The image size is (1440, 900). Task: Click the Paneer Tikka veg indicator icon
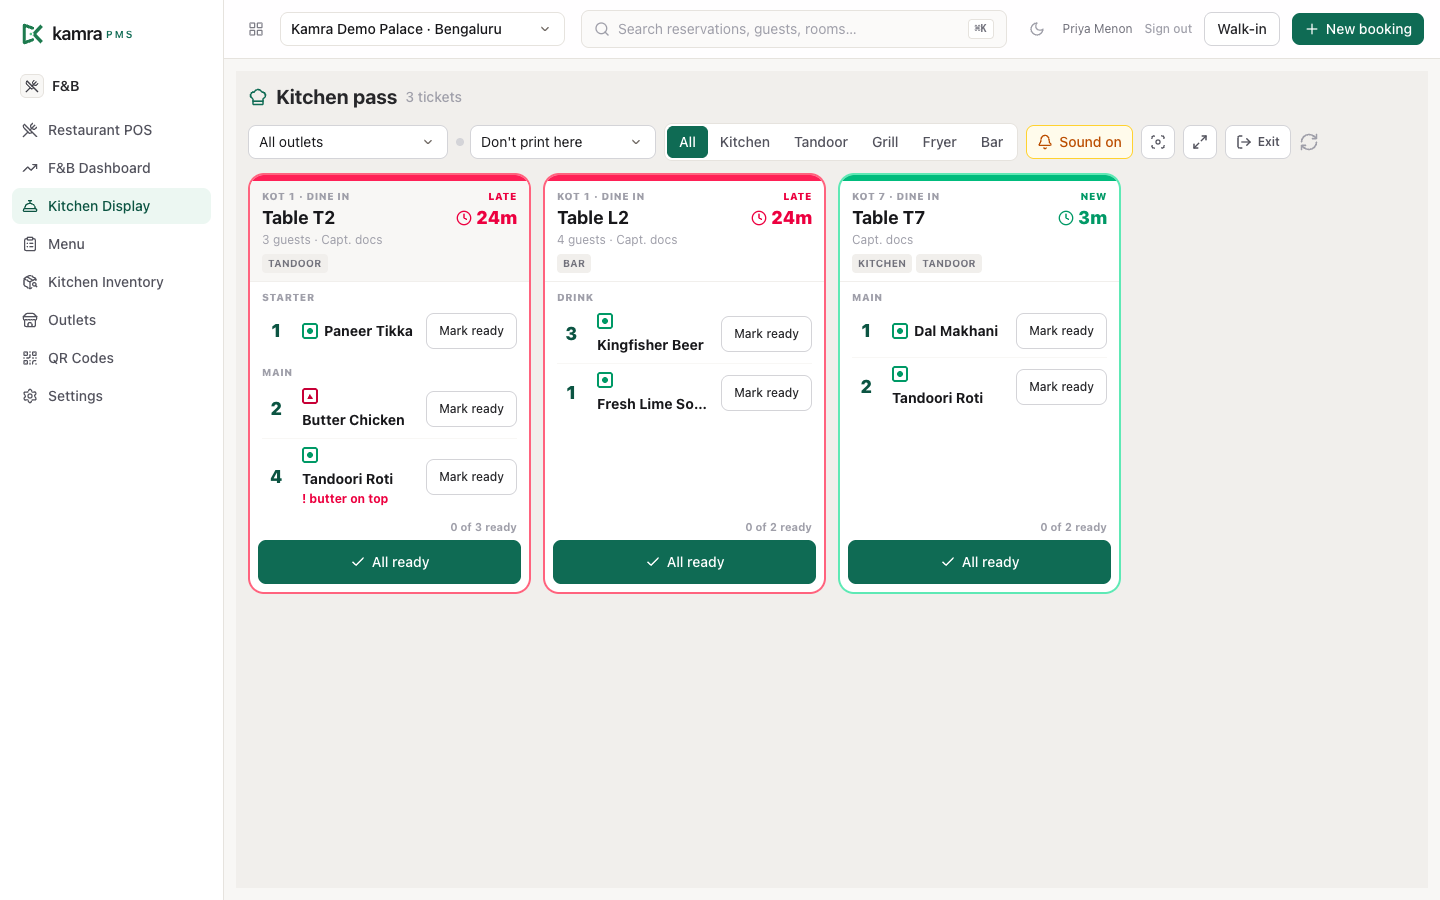pos(310,331)
